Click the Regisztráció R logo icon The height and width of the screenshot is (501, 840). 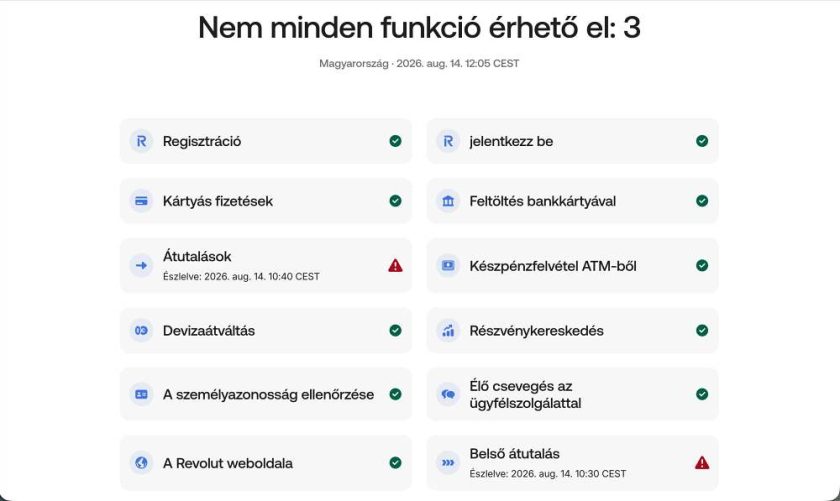click(141, 141)
